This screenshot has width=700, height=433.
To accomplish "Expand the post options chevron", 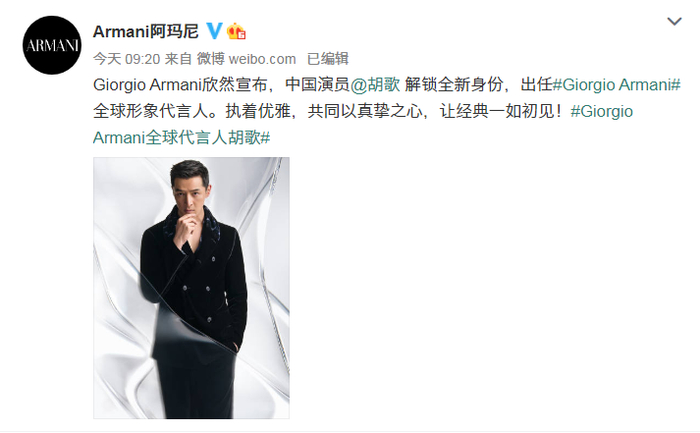I will (x=674, y=21).
